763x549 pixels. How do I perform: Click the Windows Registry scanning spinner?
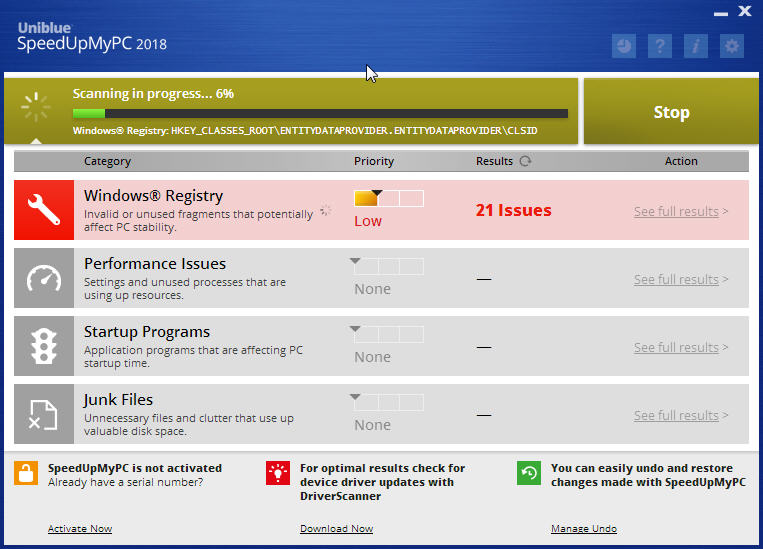[x=326, y=210]
